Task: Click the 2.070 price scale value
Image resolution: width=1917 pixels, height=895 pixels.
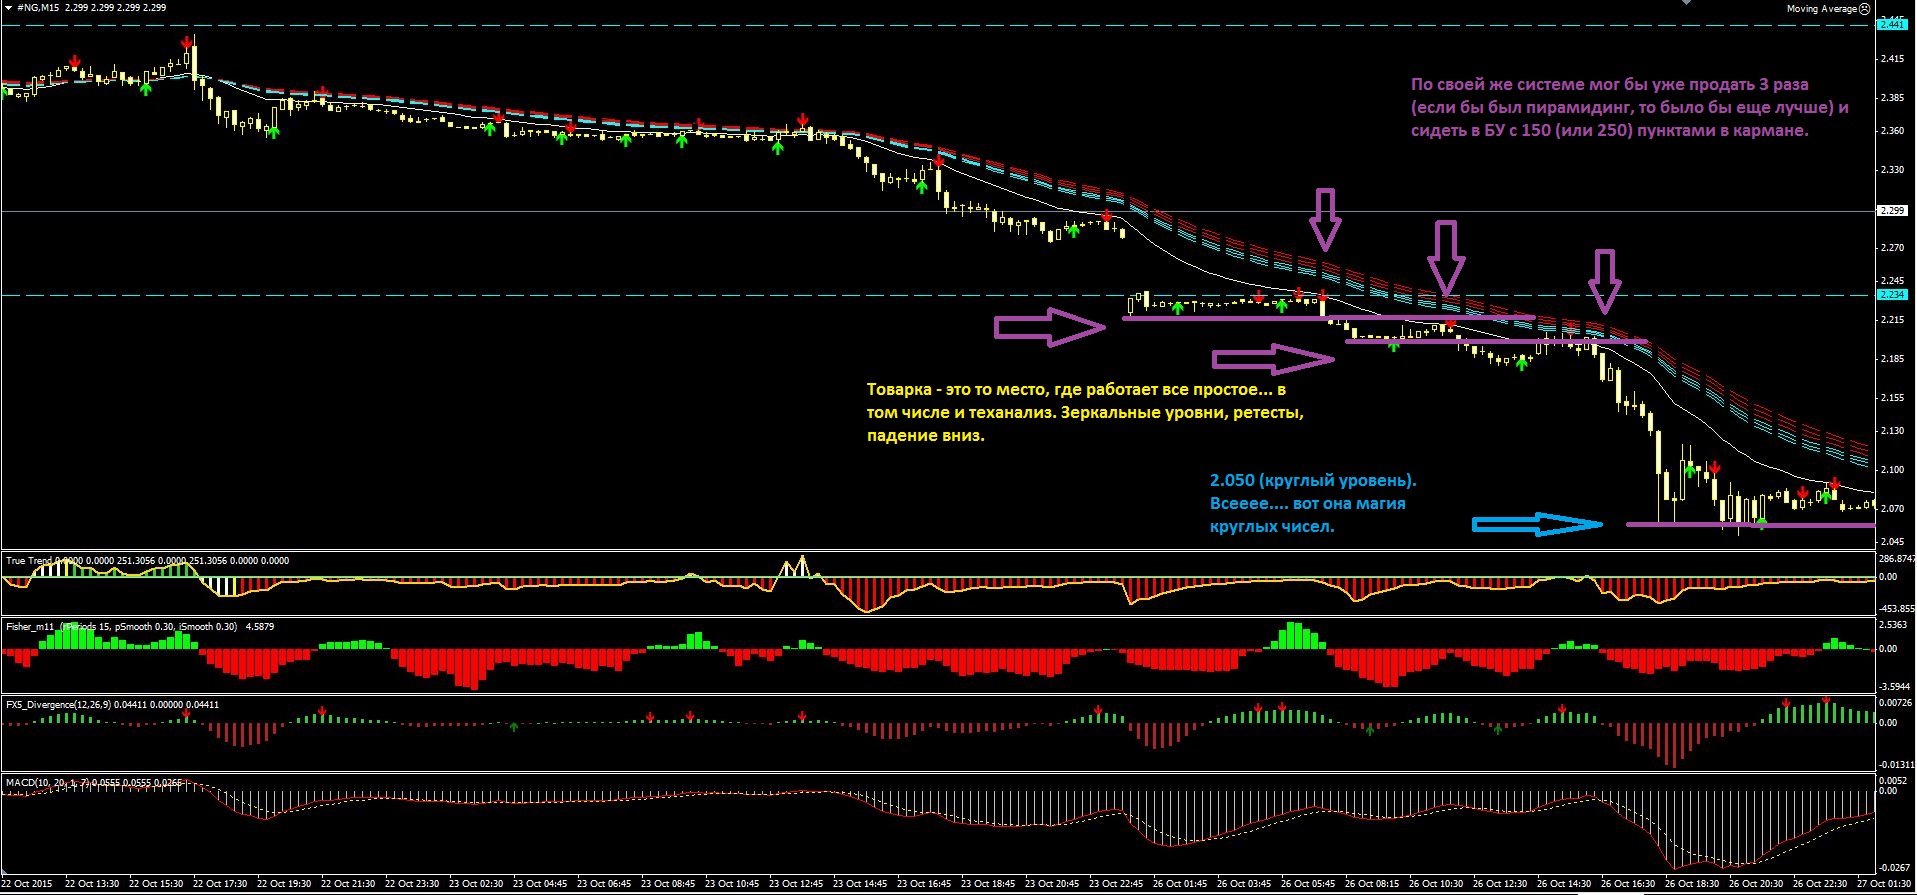Action: (x=1892, y=509)
